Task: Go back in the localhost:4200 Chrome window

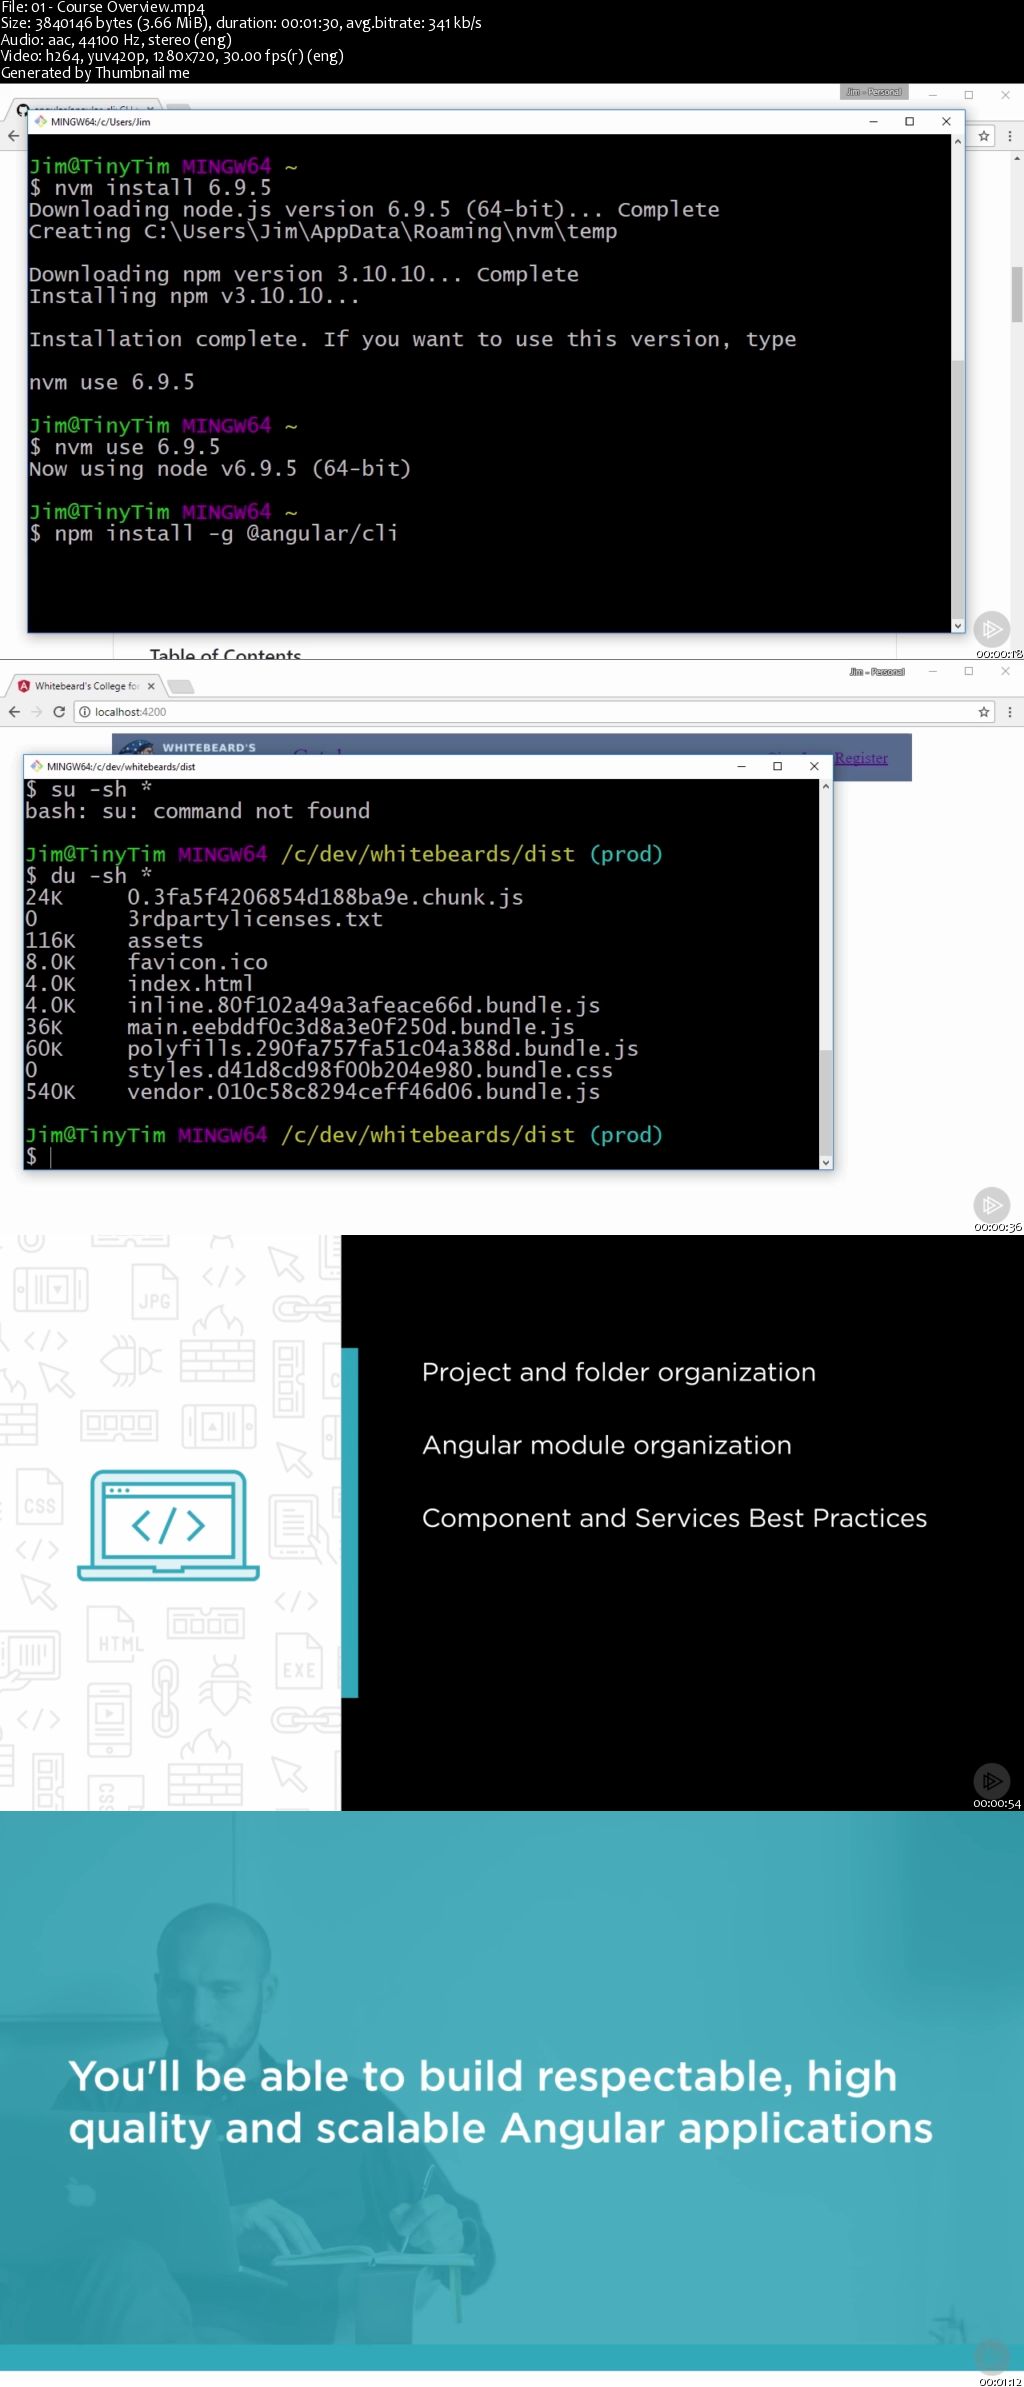Action: [x=14, y=712]
